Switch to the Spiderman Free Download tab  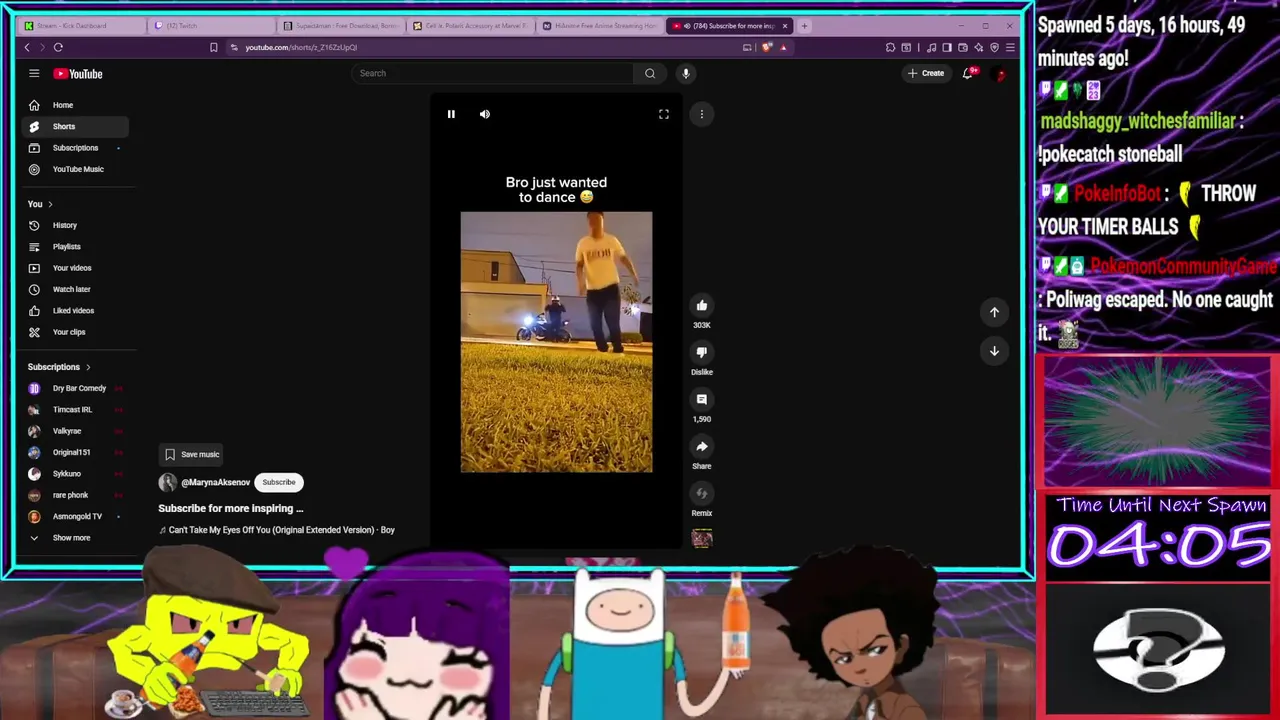340,26
